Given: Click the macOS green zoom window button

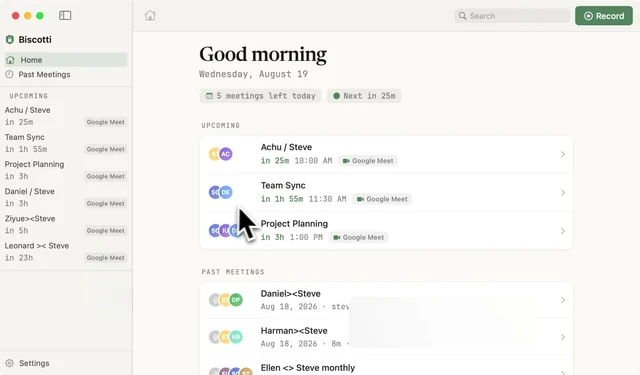Looking at the screenshot, I should click(40, 16).
